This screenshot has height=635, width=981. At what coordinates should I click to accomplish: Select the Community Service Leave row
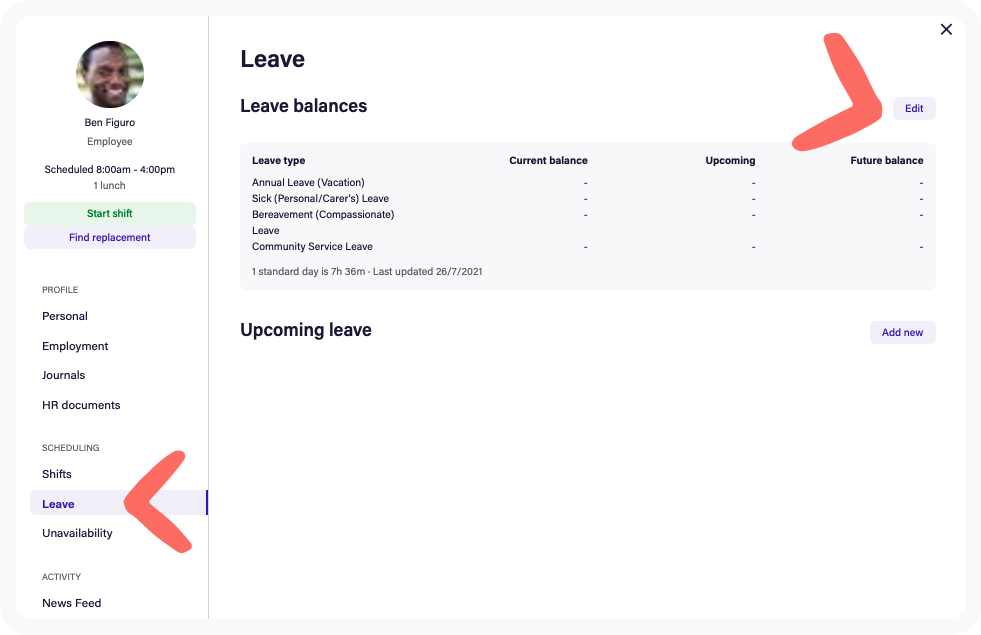(x=587, y=246)
